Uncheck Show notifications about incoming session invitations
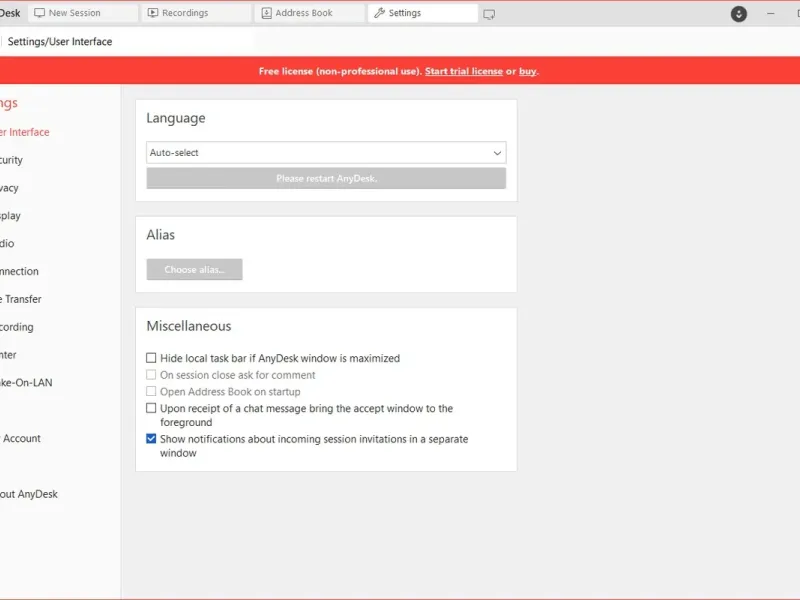The image size is (800, 600). (x=151, y=439)
